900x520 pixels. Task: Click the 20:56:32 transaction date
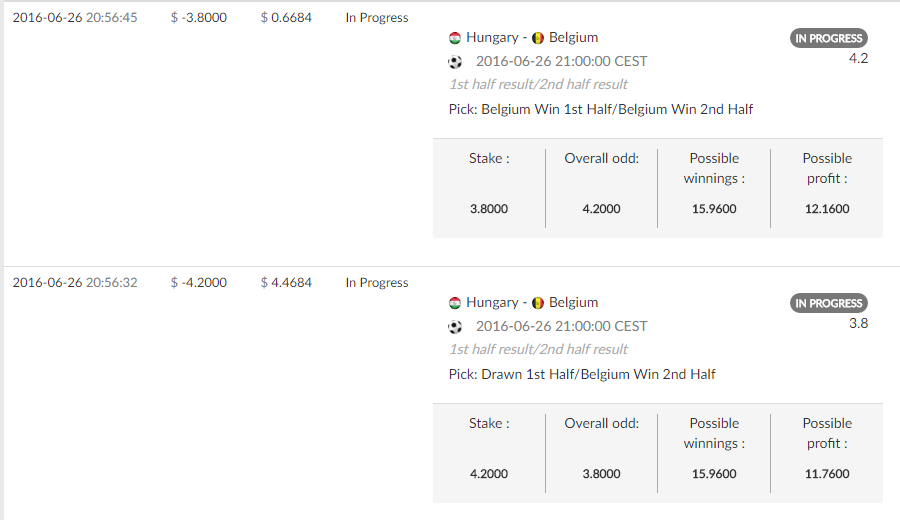click(75, 282)
